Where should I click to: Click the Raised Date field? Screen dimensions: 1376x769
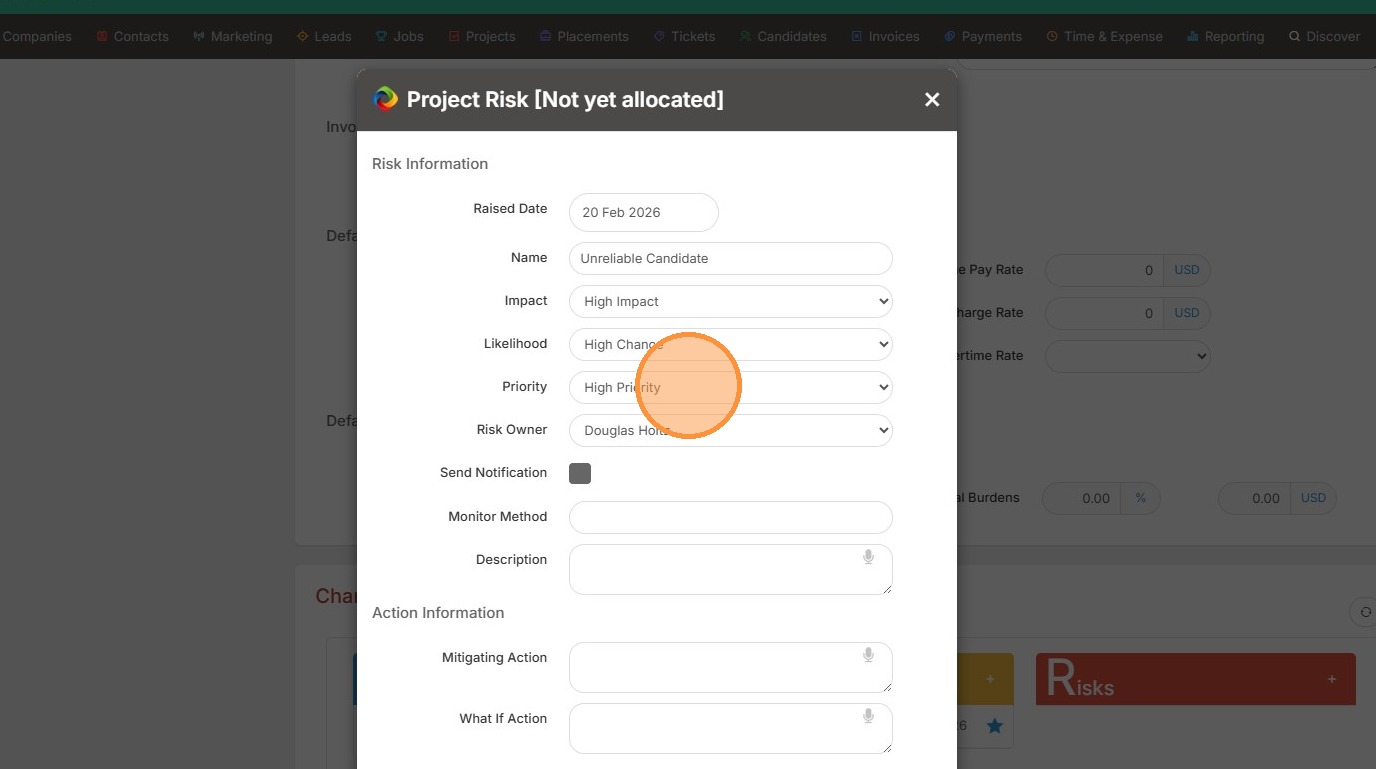pyautogui.click(x=643, y=212)
